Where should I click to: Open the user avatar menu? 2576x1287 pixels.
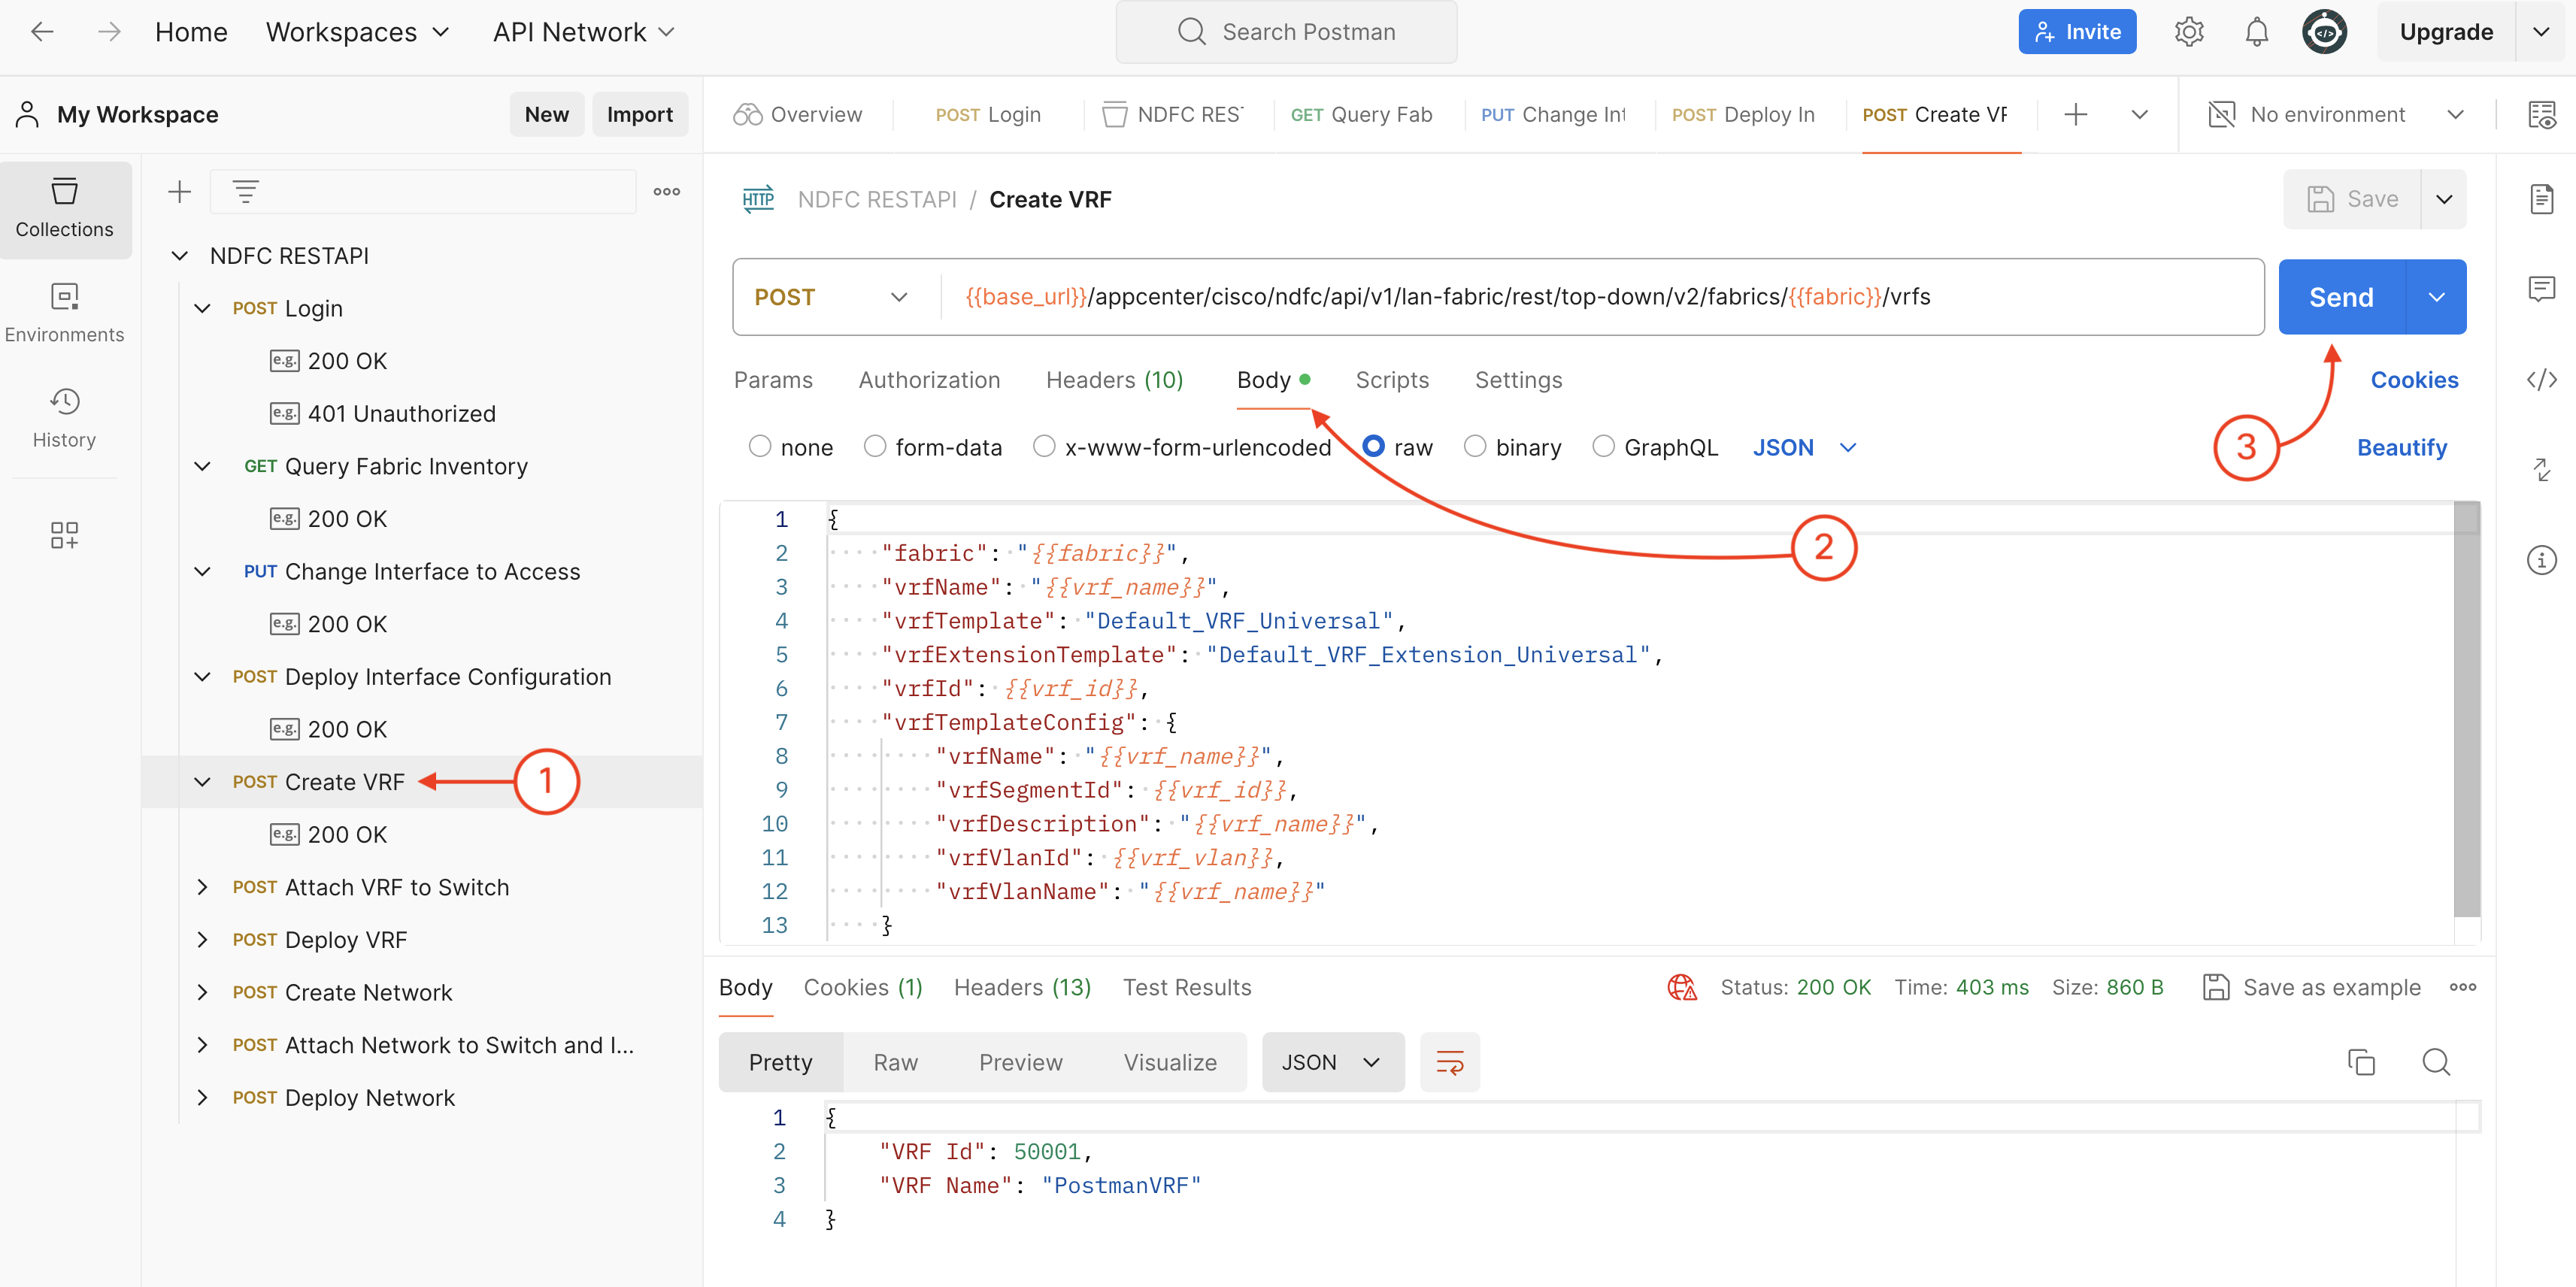[2325, 32]
